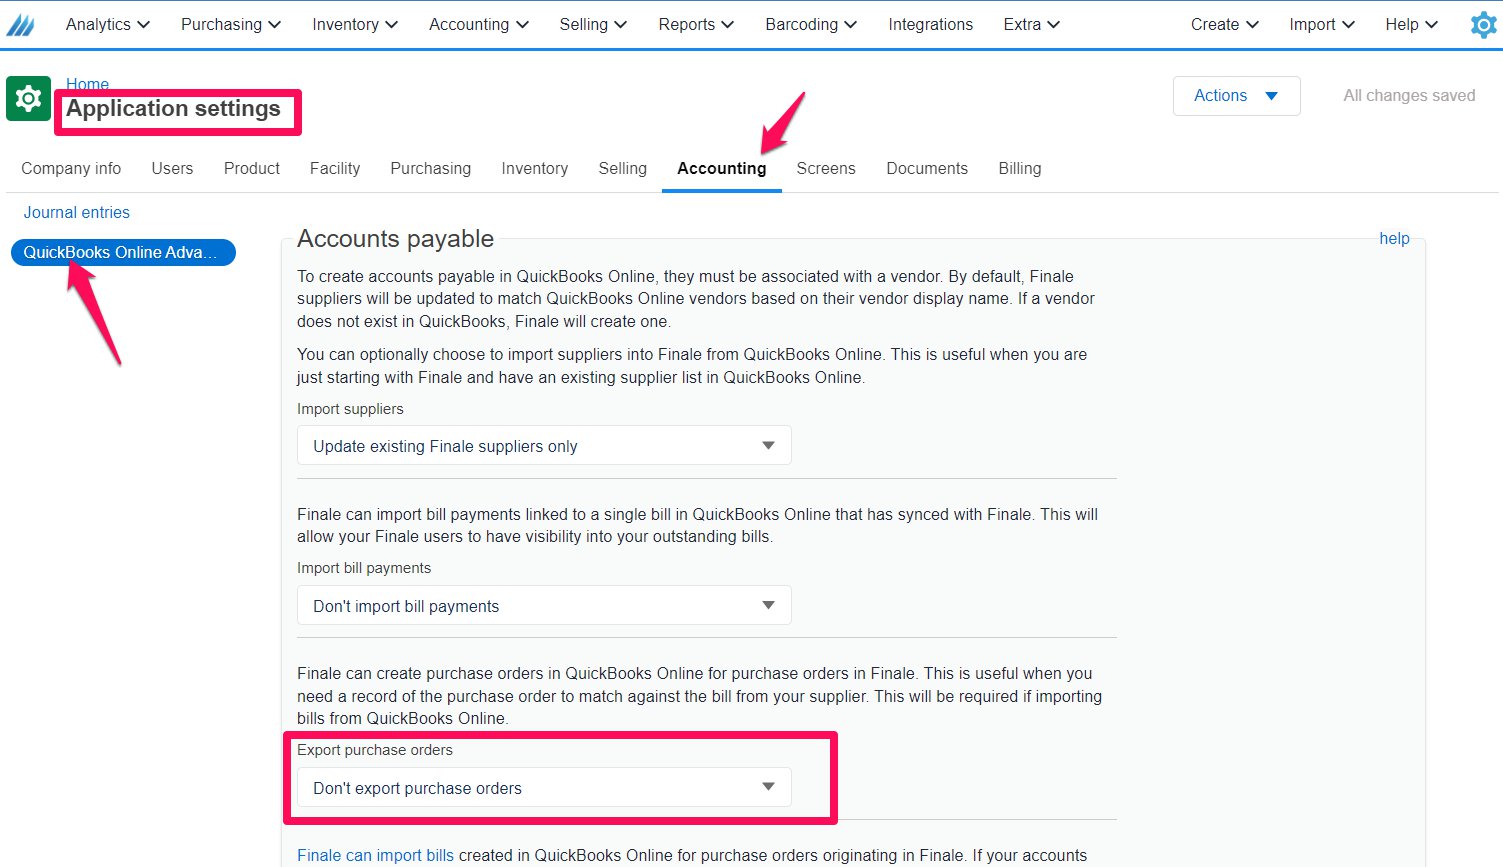Open the Barcoding menu
The image size is (1503, 867).
811,24
